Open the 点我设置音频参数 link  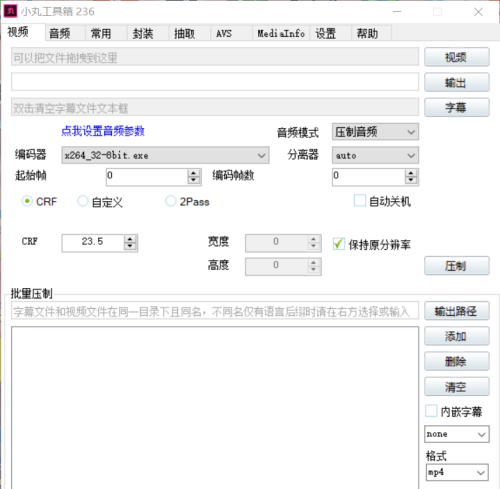[x=103, y=131]
